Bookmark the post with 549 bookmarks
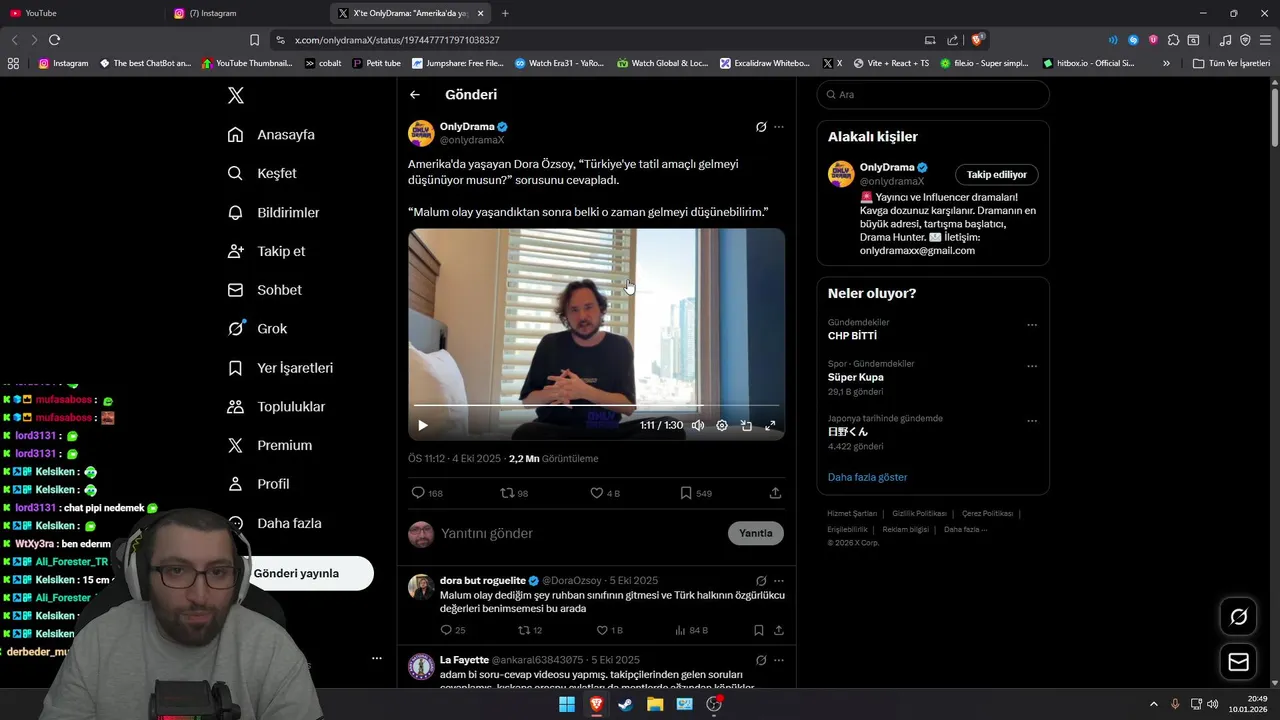 (x=695, y=493)
